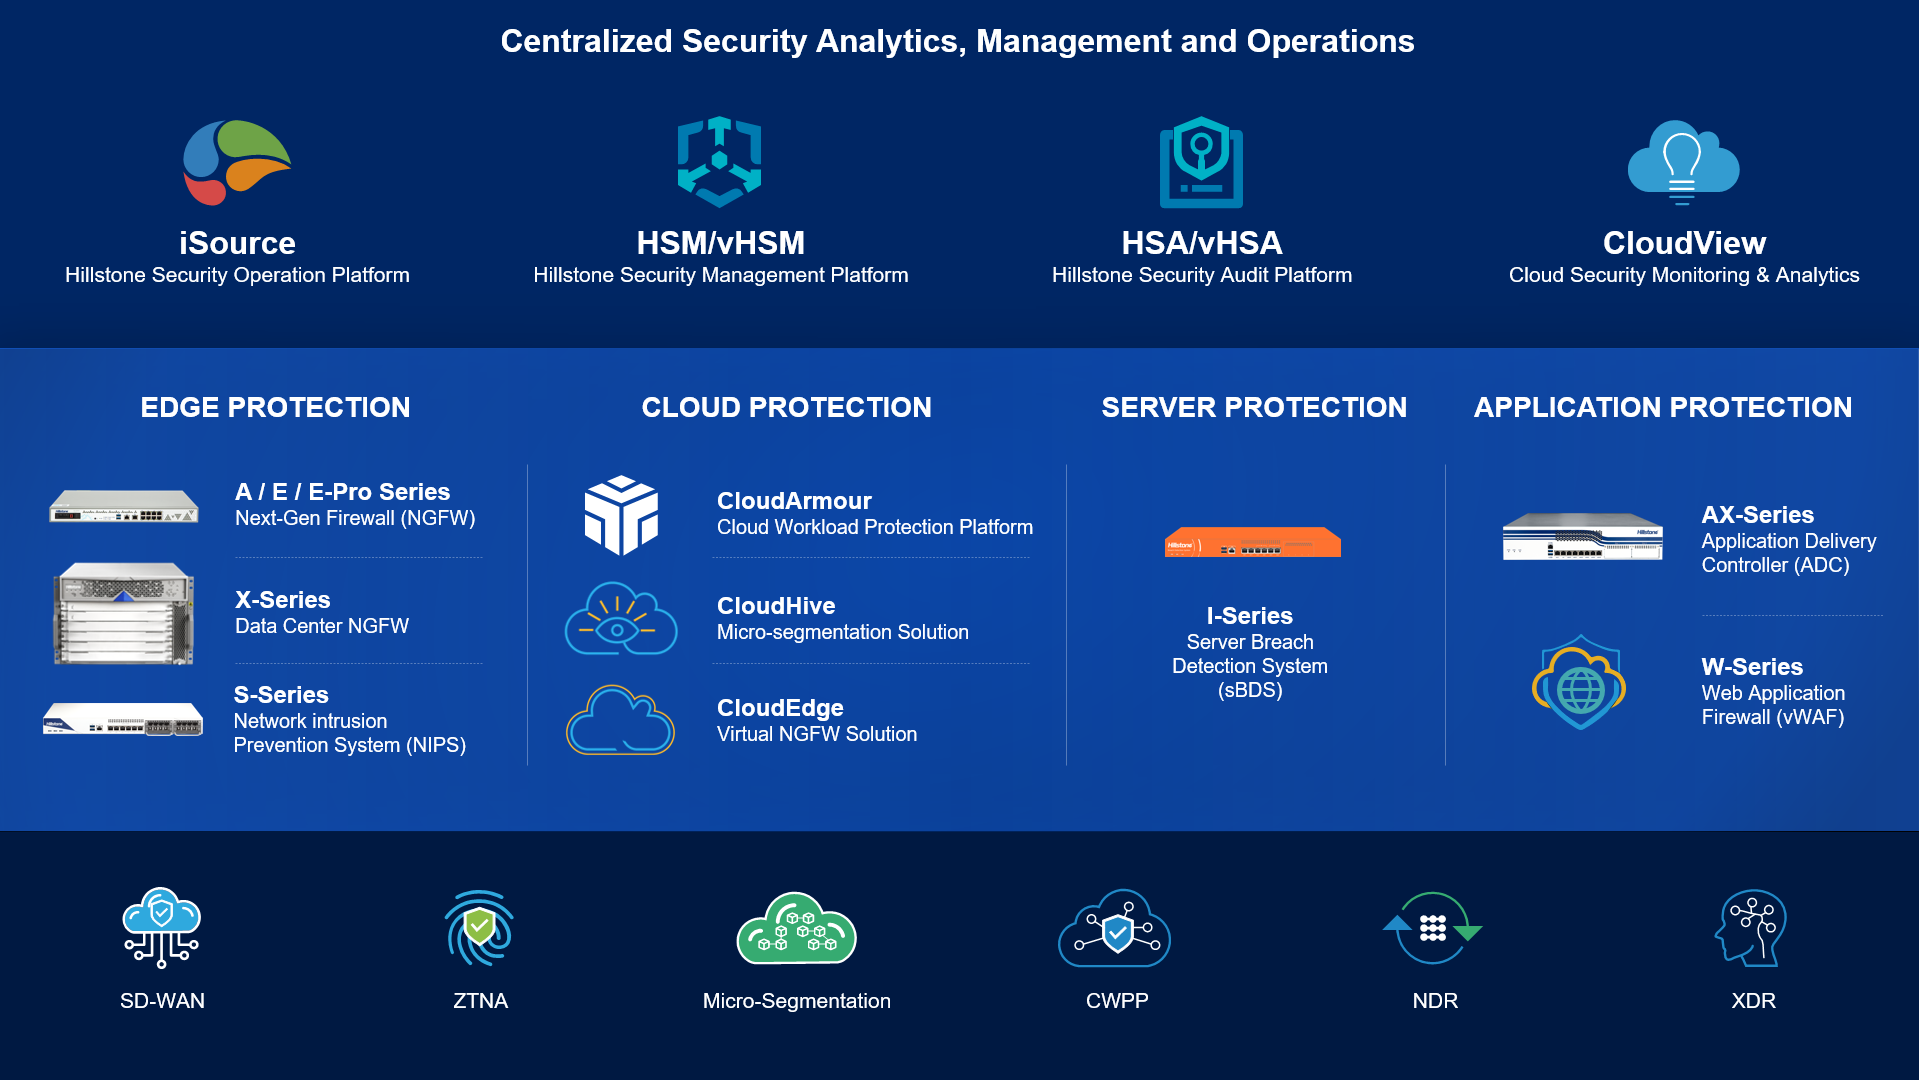Open the orange I-Series appliance image
The height and width of the screenshot is (1080, 1919).
(x=1252, y=541)
